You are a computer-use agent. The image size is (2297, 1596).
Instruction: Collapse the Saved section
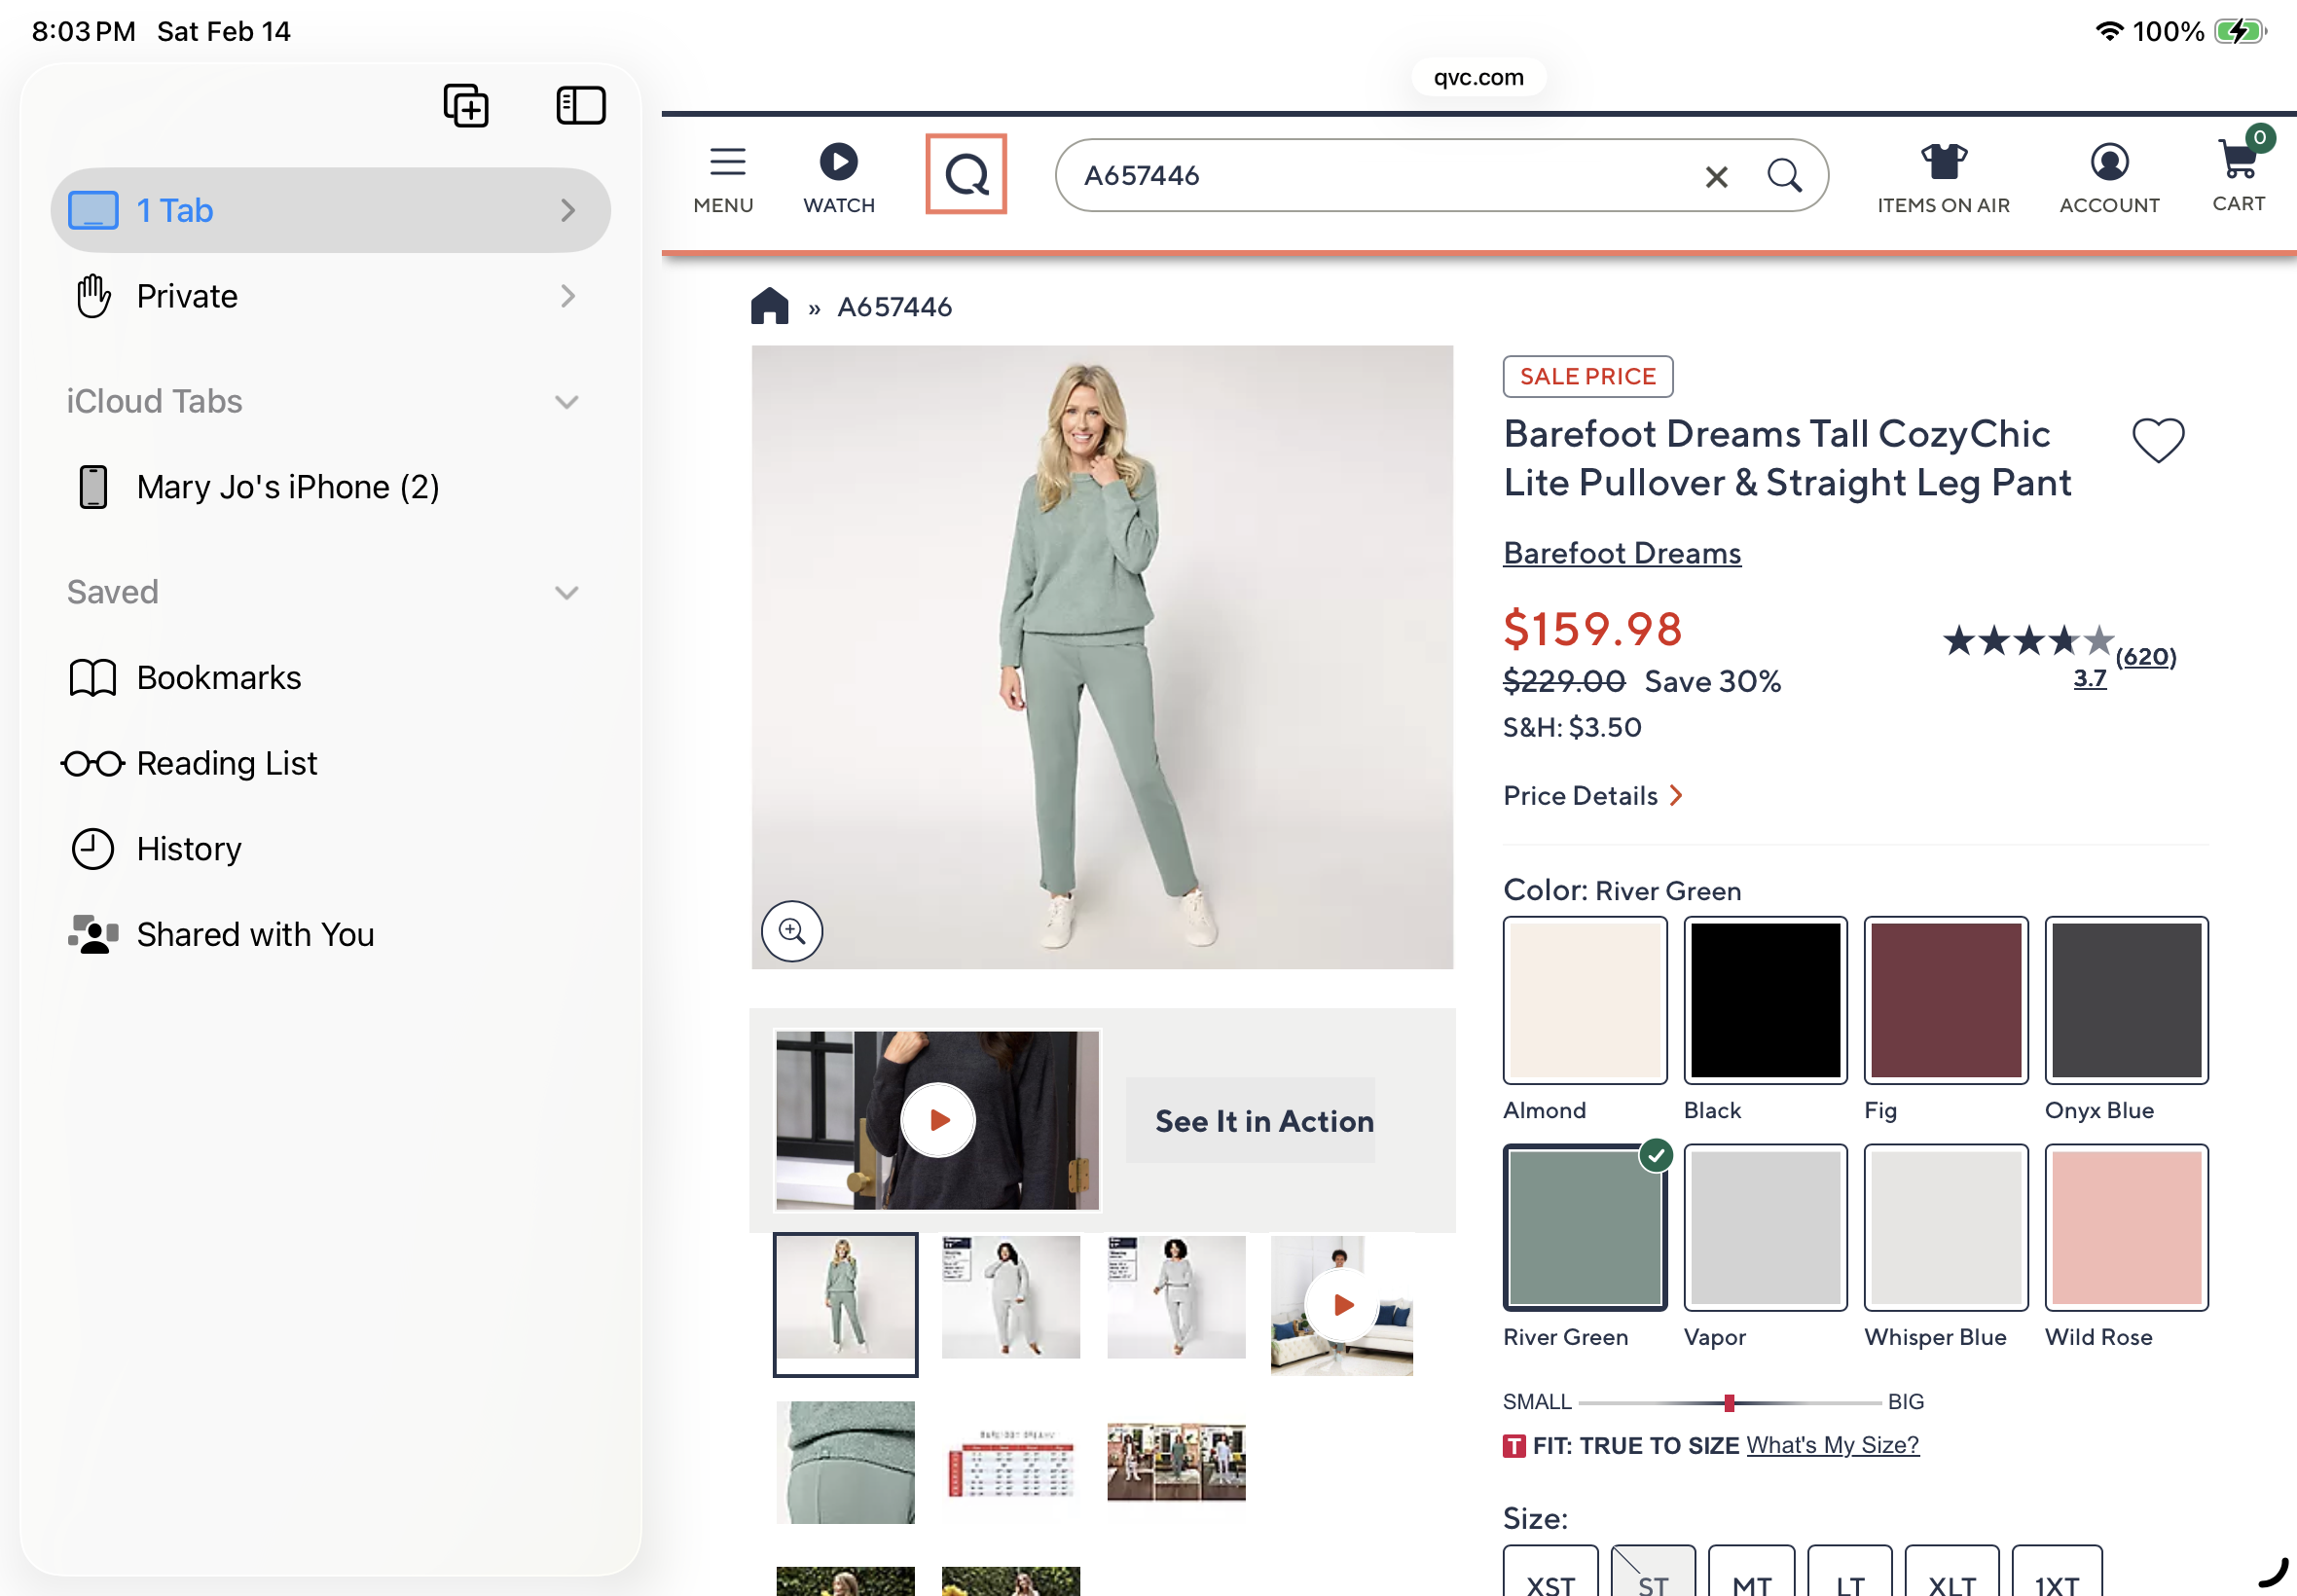pyautogui.click(x=566, y=593)
